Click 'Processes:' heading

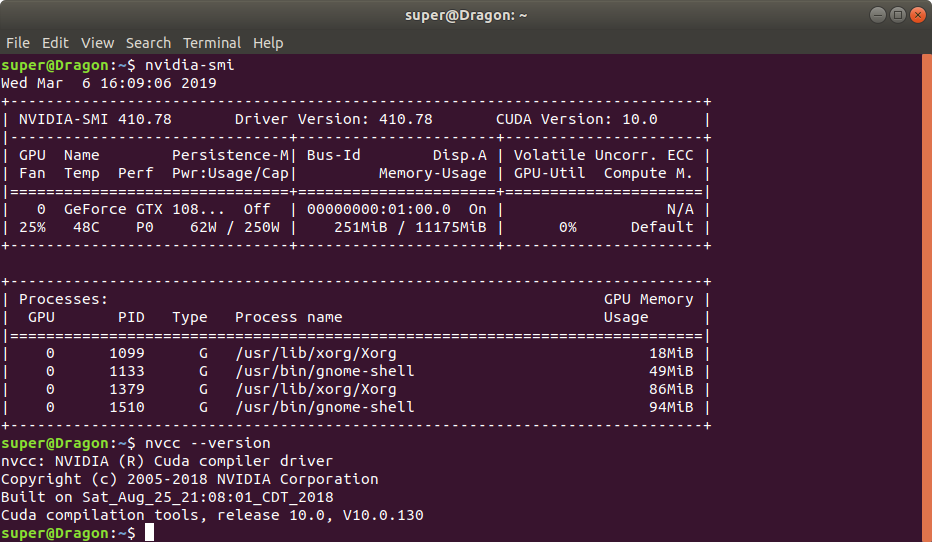tap(64, 299)
